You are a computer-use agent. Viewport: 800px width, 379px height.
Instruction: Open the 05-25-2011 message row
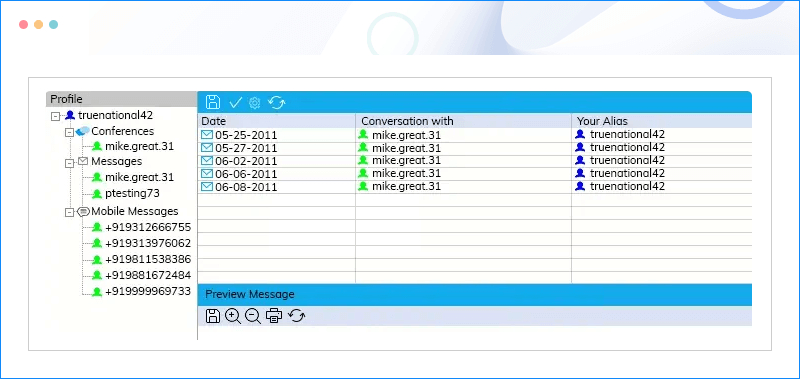tap(474, 135)
